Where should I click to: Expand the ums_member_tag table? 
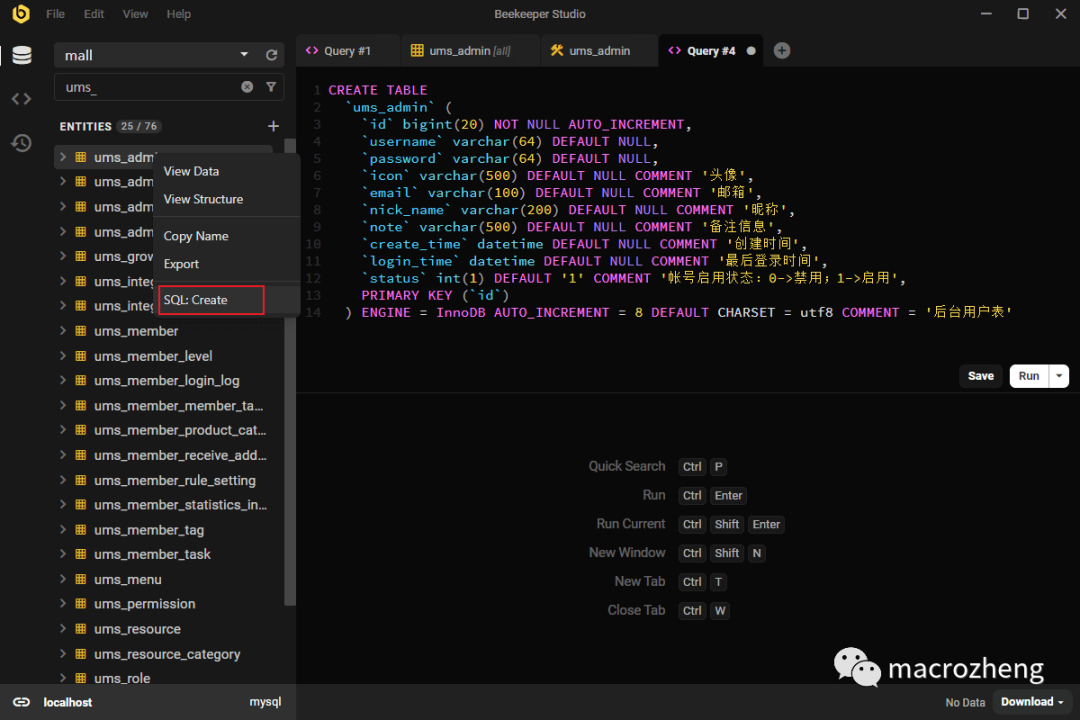coord(63,529)
